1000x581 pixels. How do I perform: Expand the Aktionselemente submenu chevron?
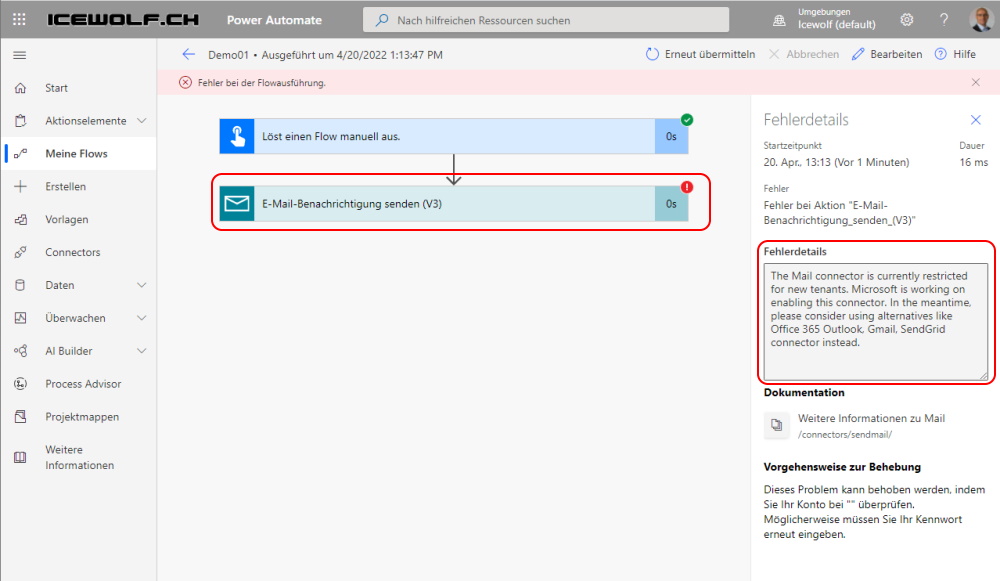[x=142, y=121]
